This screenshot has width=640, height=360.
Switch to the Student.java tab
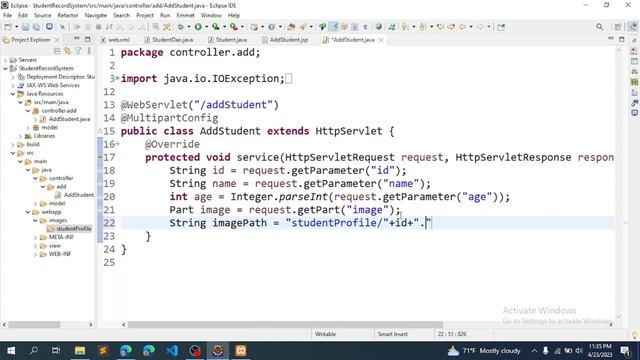pos(228,40)
